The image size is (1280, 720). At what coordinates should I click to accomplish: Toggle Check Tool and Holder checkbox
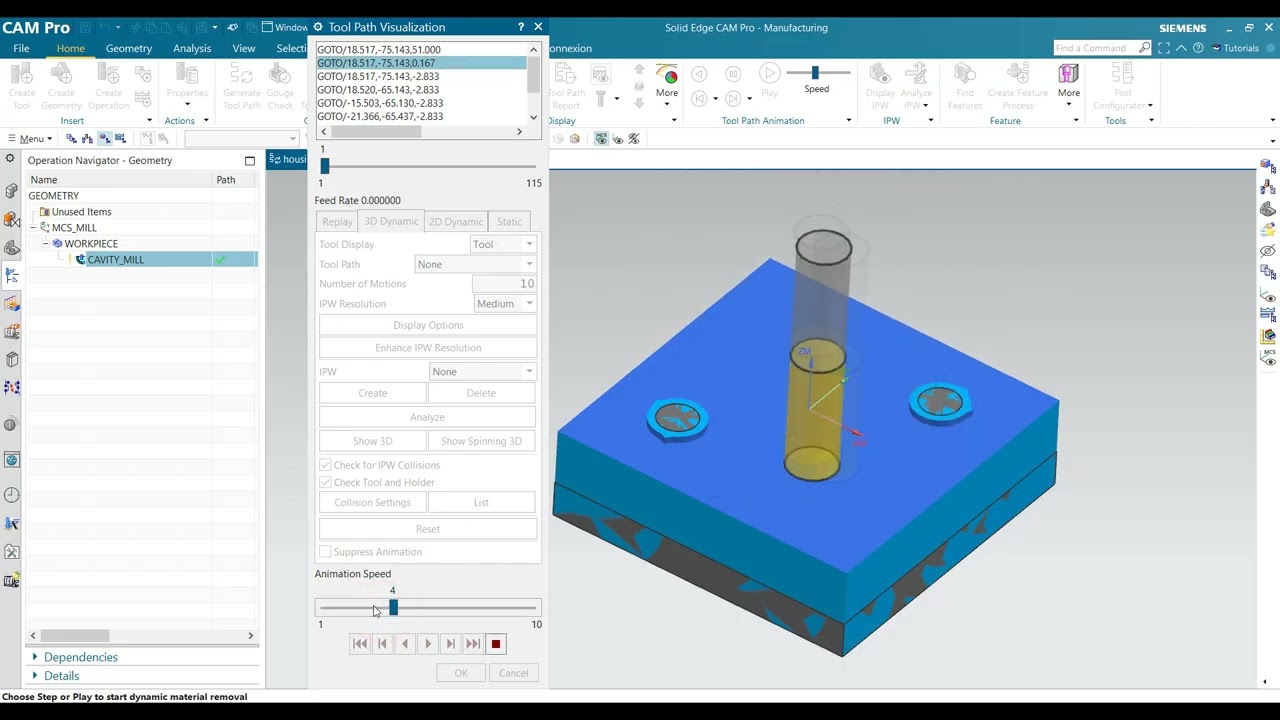click(325, 482)
